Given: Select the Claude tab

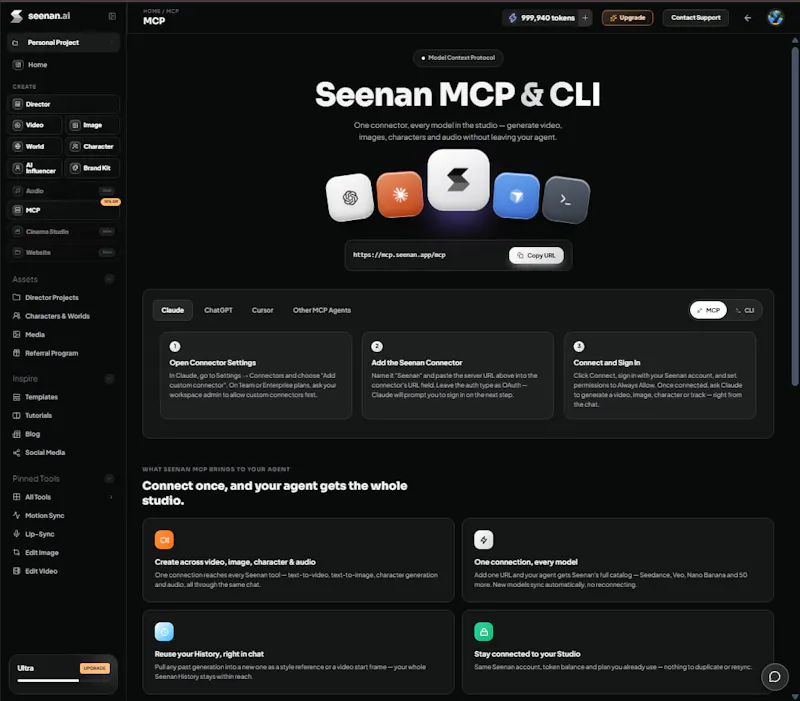Looking at the screenshot, I should pos(172,310).
